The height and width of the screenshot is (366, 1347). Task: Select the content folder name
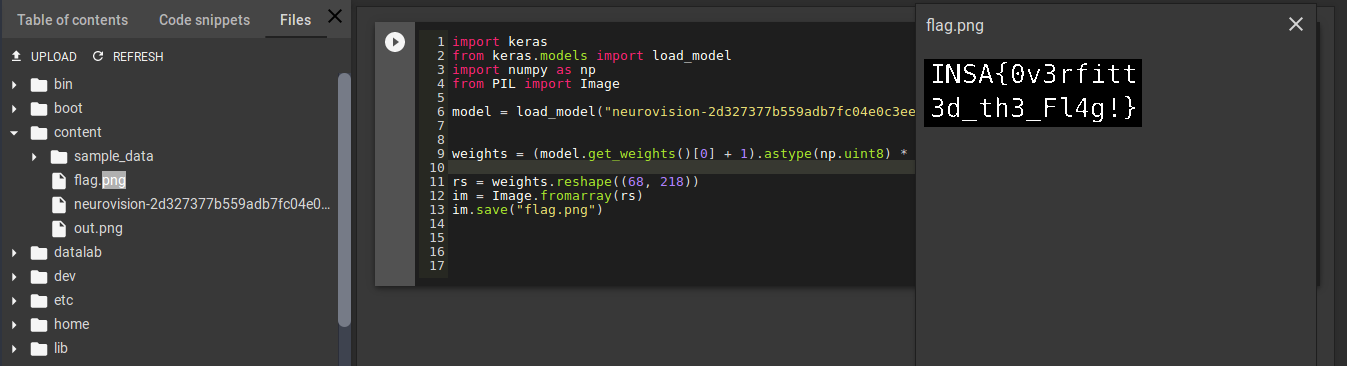pyautogui.click(x=78, y=133)
